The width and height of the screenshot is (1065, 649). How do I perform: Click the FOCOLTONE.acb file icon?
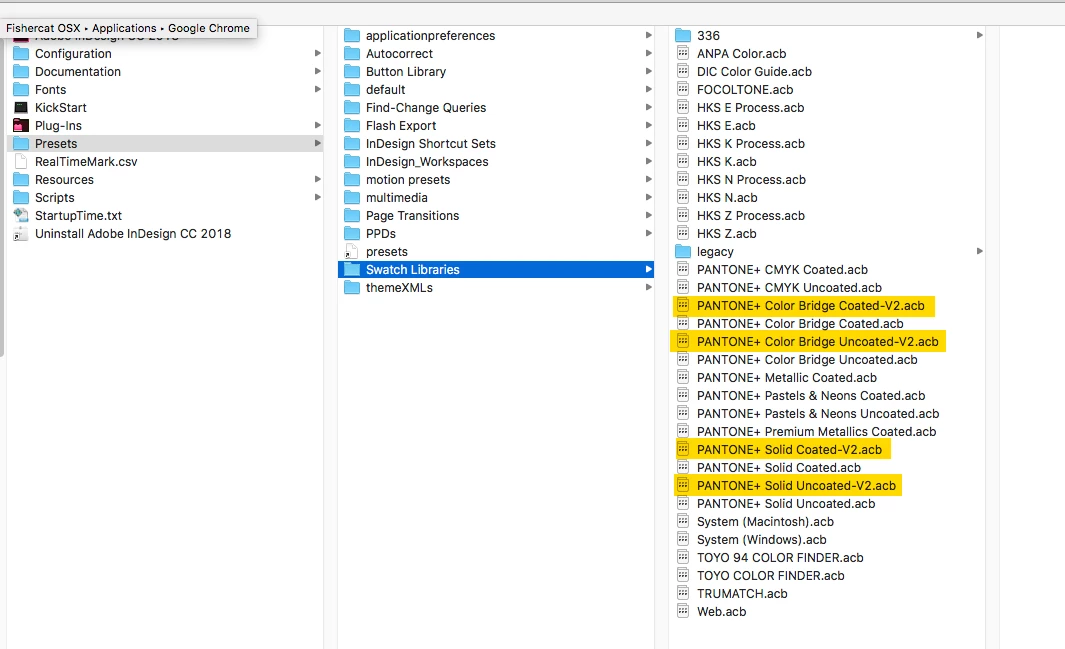[683, 89]
